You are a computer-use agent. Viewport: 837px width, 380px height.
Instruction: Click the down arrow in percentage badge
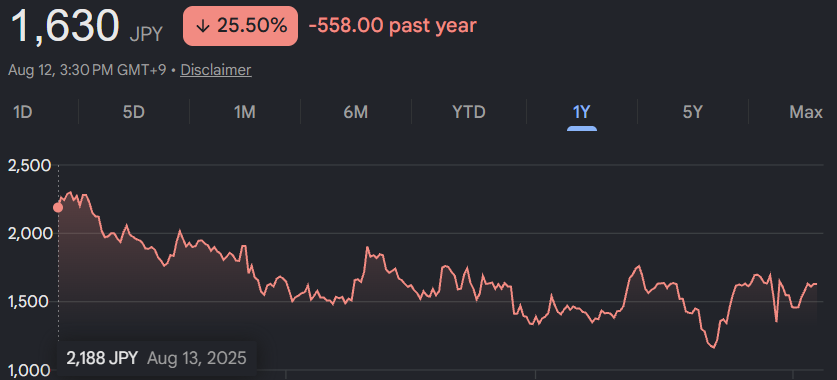click(x=202, y=26)
